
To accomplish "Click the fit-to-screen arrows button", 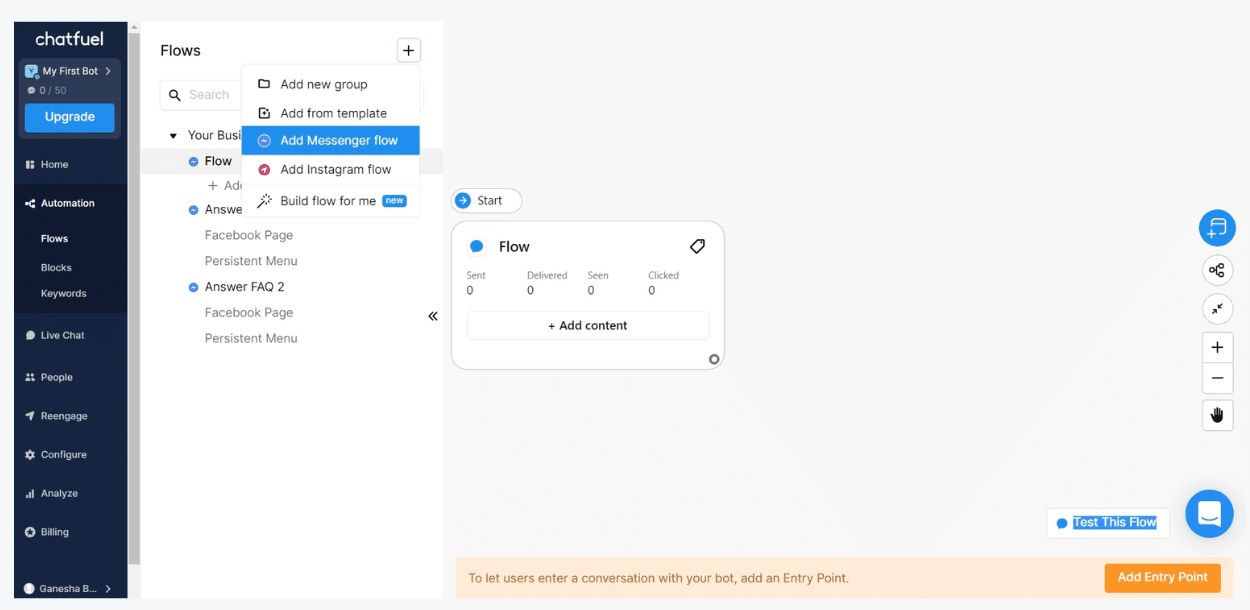I will point(1217,309).
